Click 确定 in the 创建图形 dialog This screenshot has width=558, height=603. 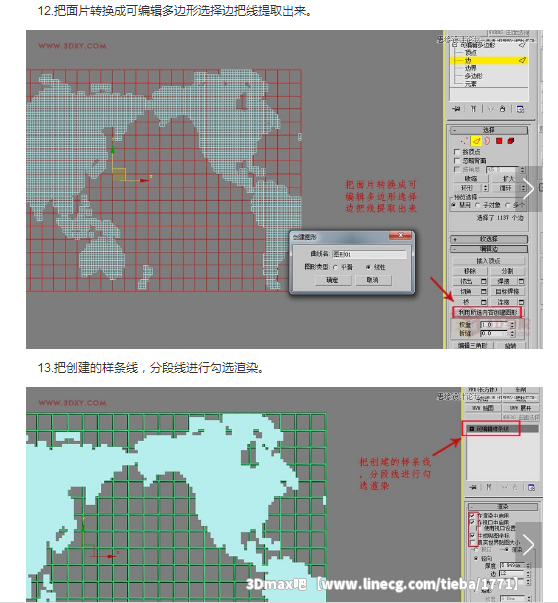333,280
